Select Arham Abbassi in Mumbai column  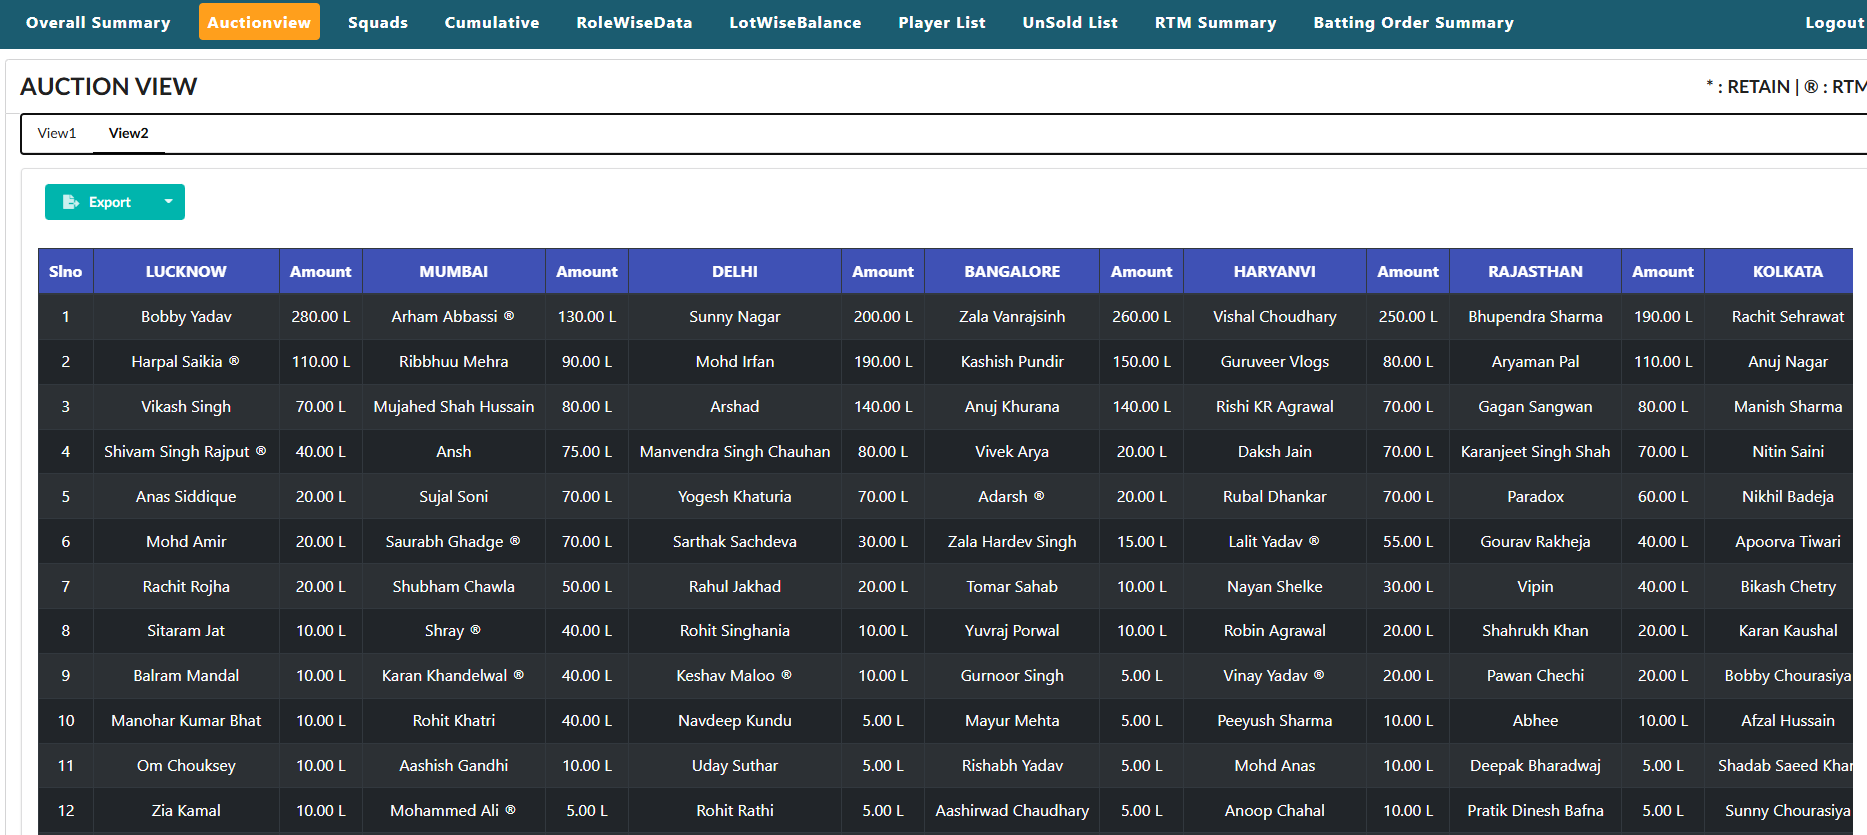pyautogui.click(x=454, y=316)
